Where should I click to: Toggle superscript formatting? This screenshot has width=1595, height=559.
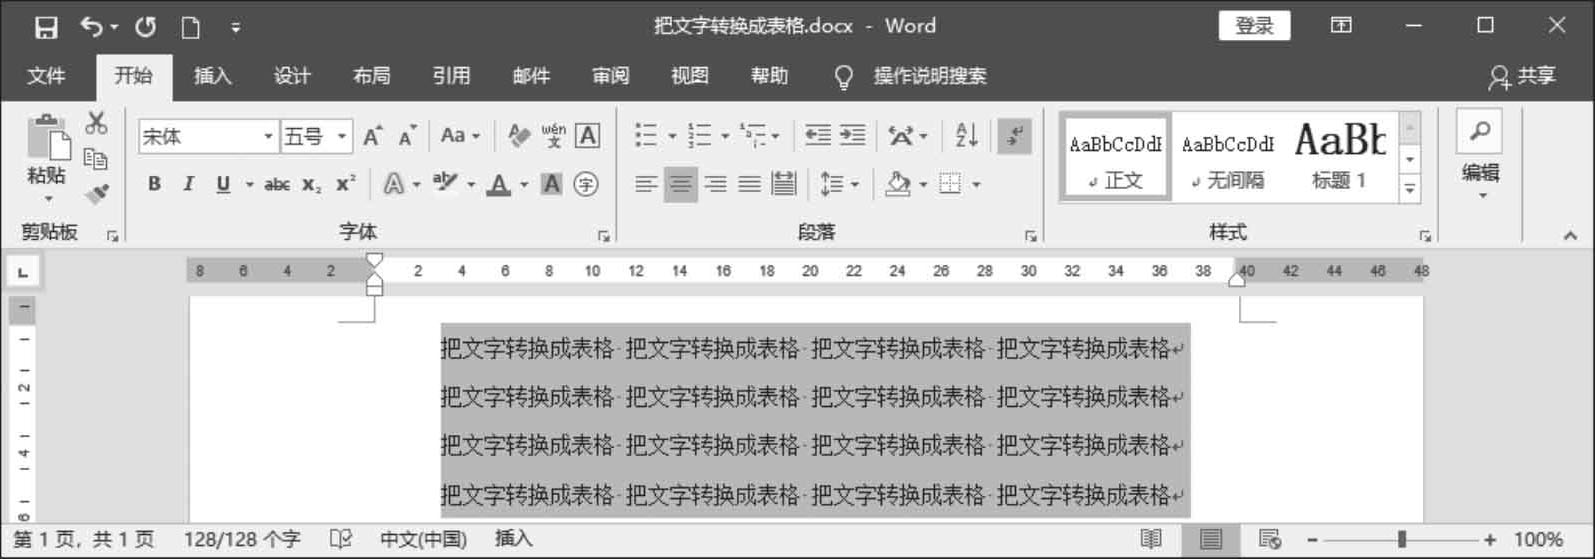346,184
